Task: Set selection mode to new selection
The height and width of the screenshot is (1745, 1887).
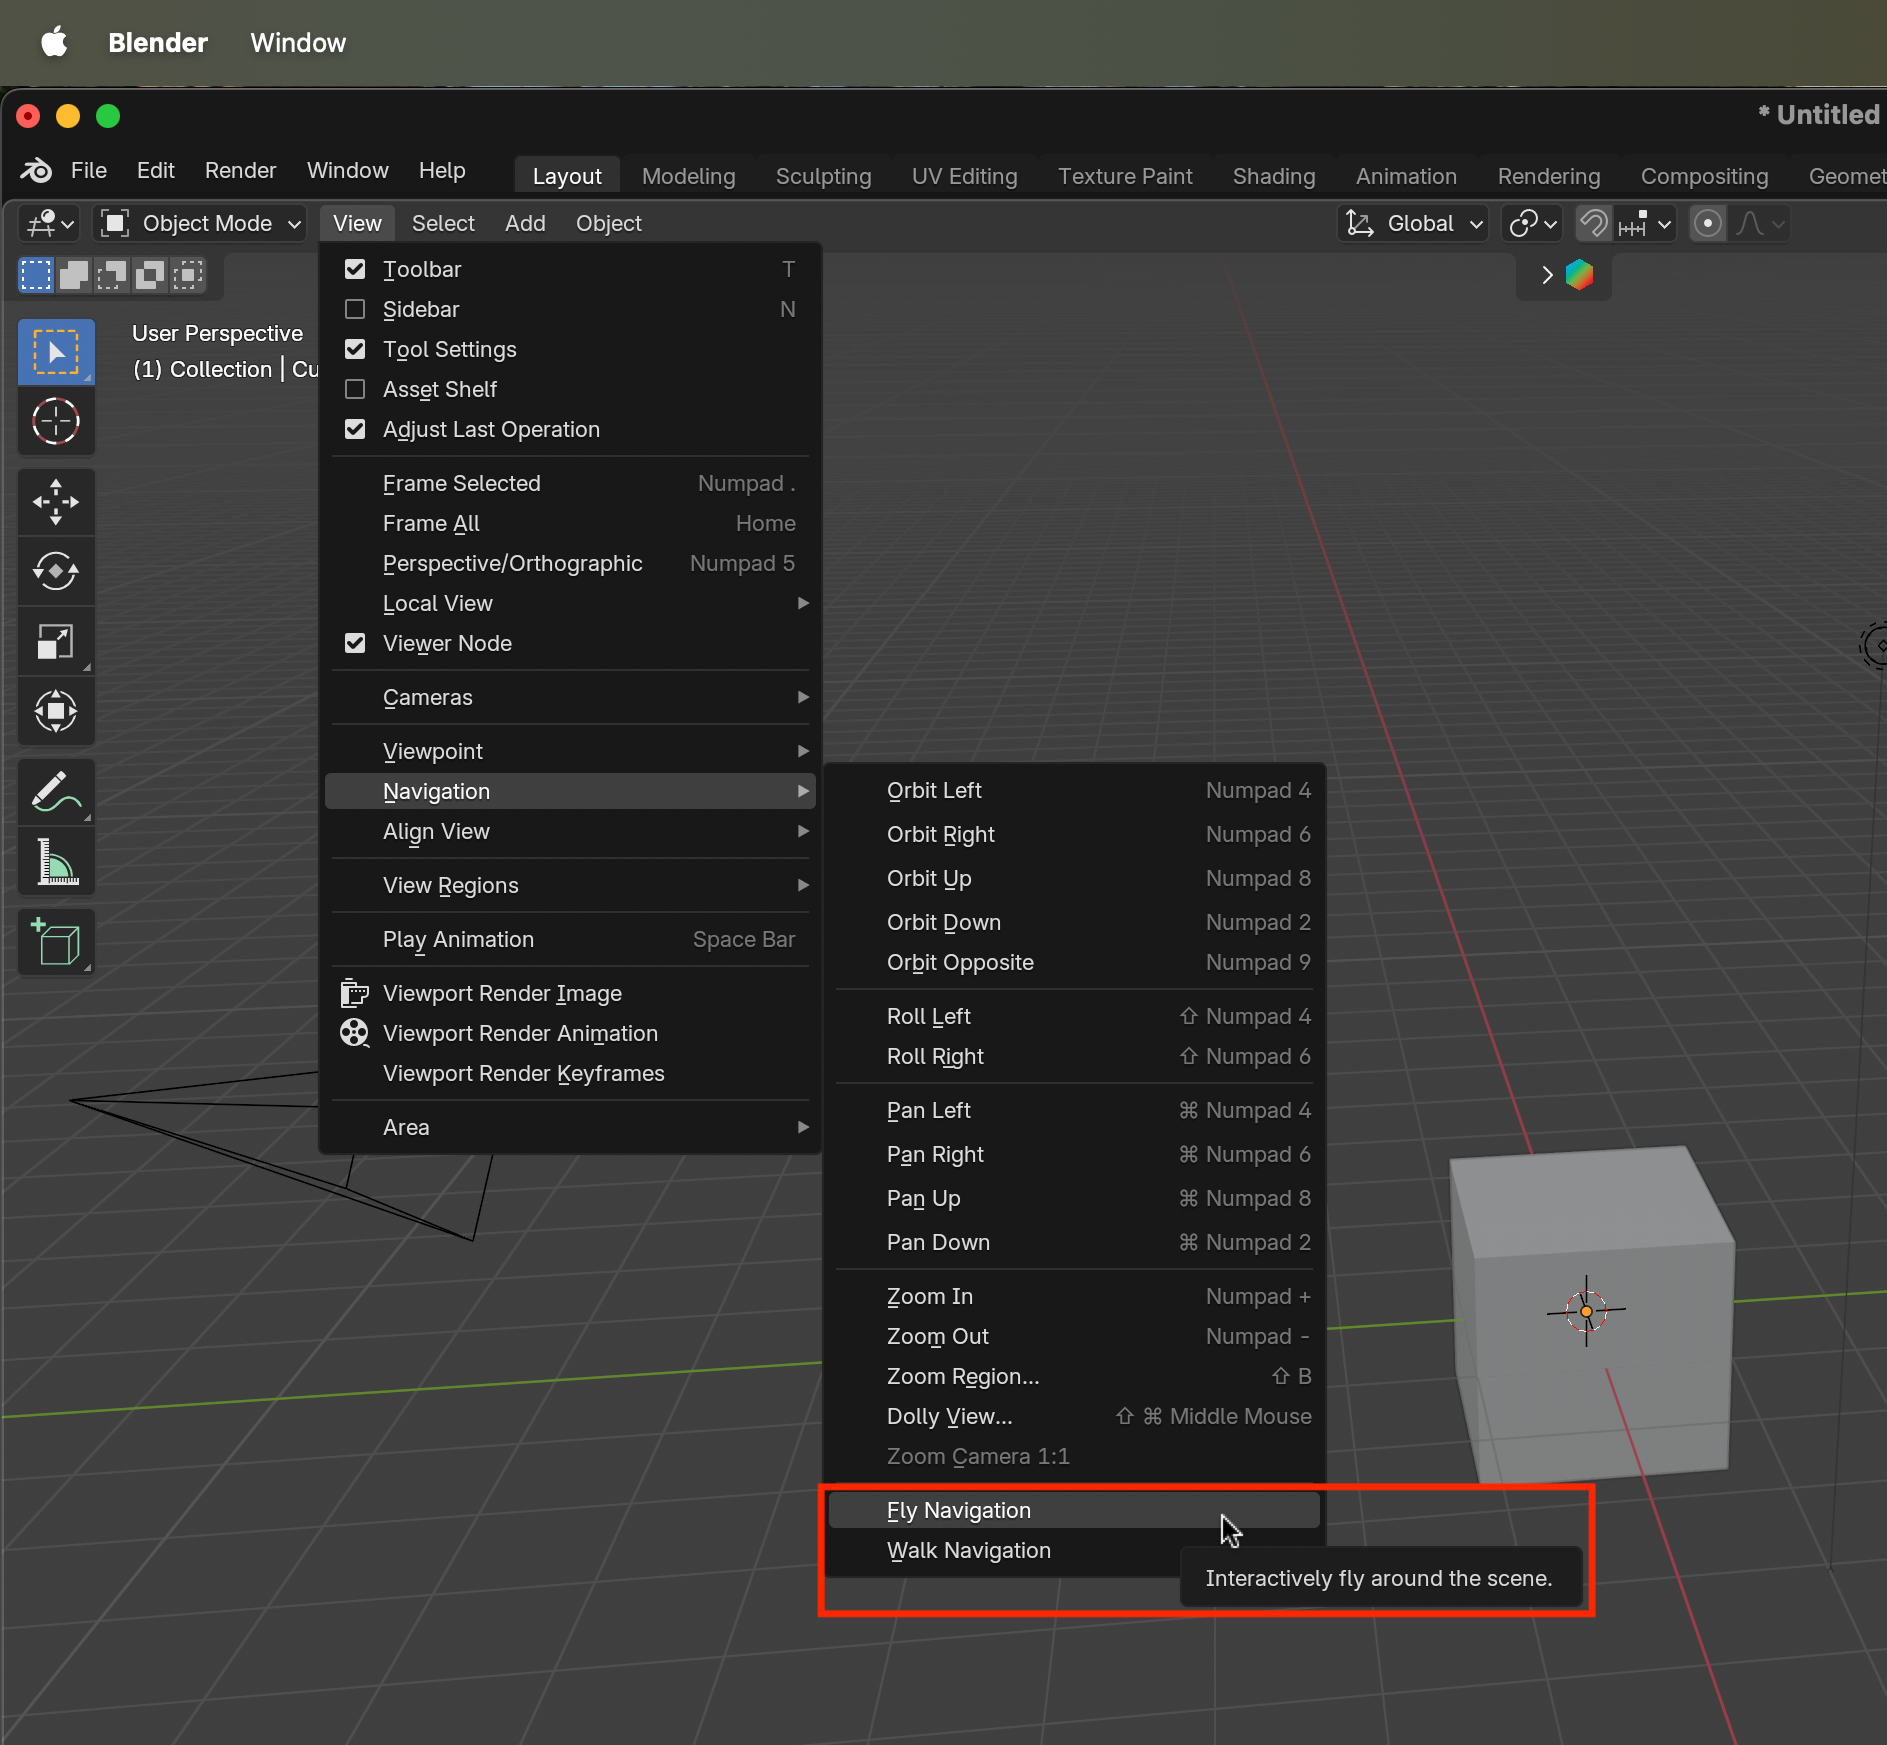Action: tap(36, 275)
